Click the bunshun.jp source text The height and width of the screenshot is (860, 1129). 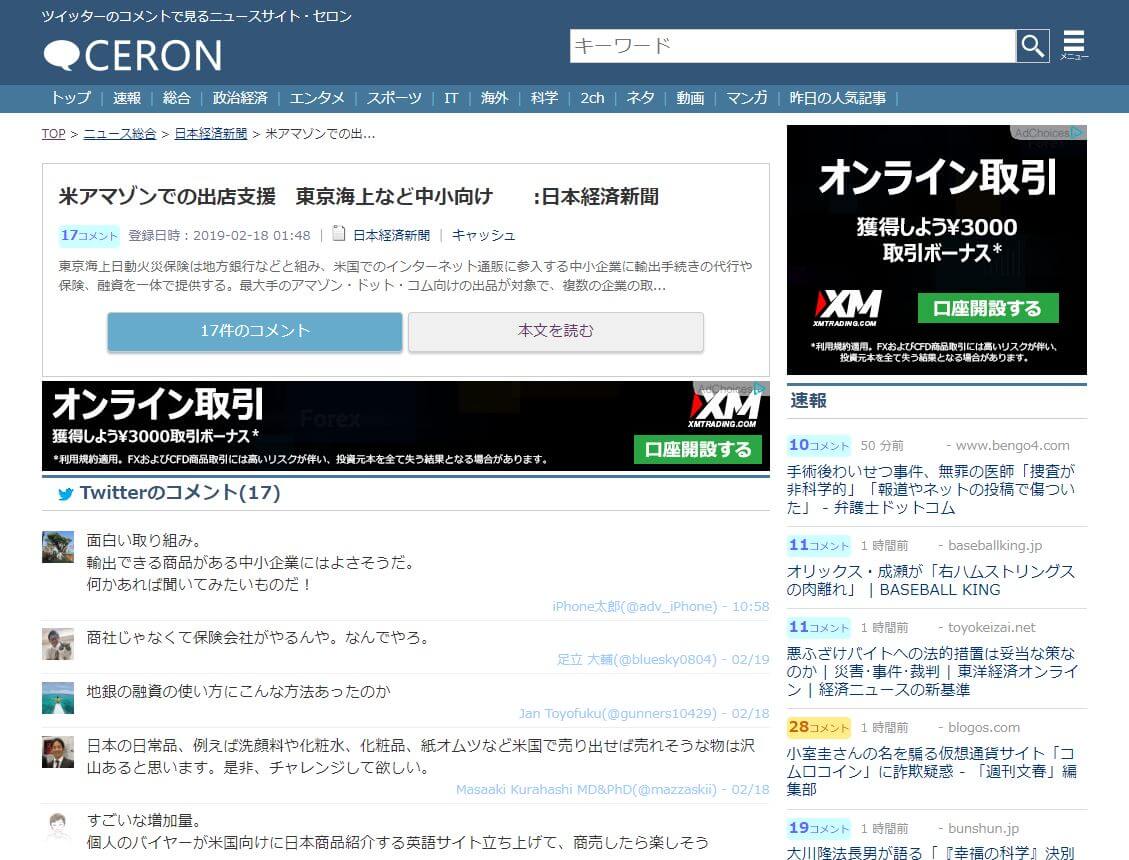(x=984, y=829)
